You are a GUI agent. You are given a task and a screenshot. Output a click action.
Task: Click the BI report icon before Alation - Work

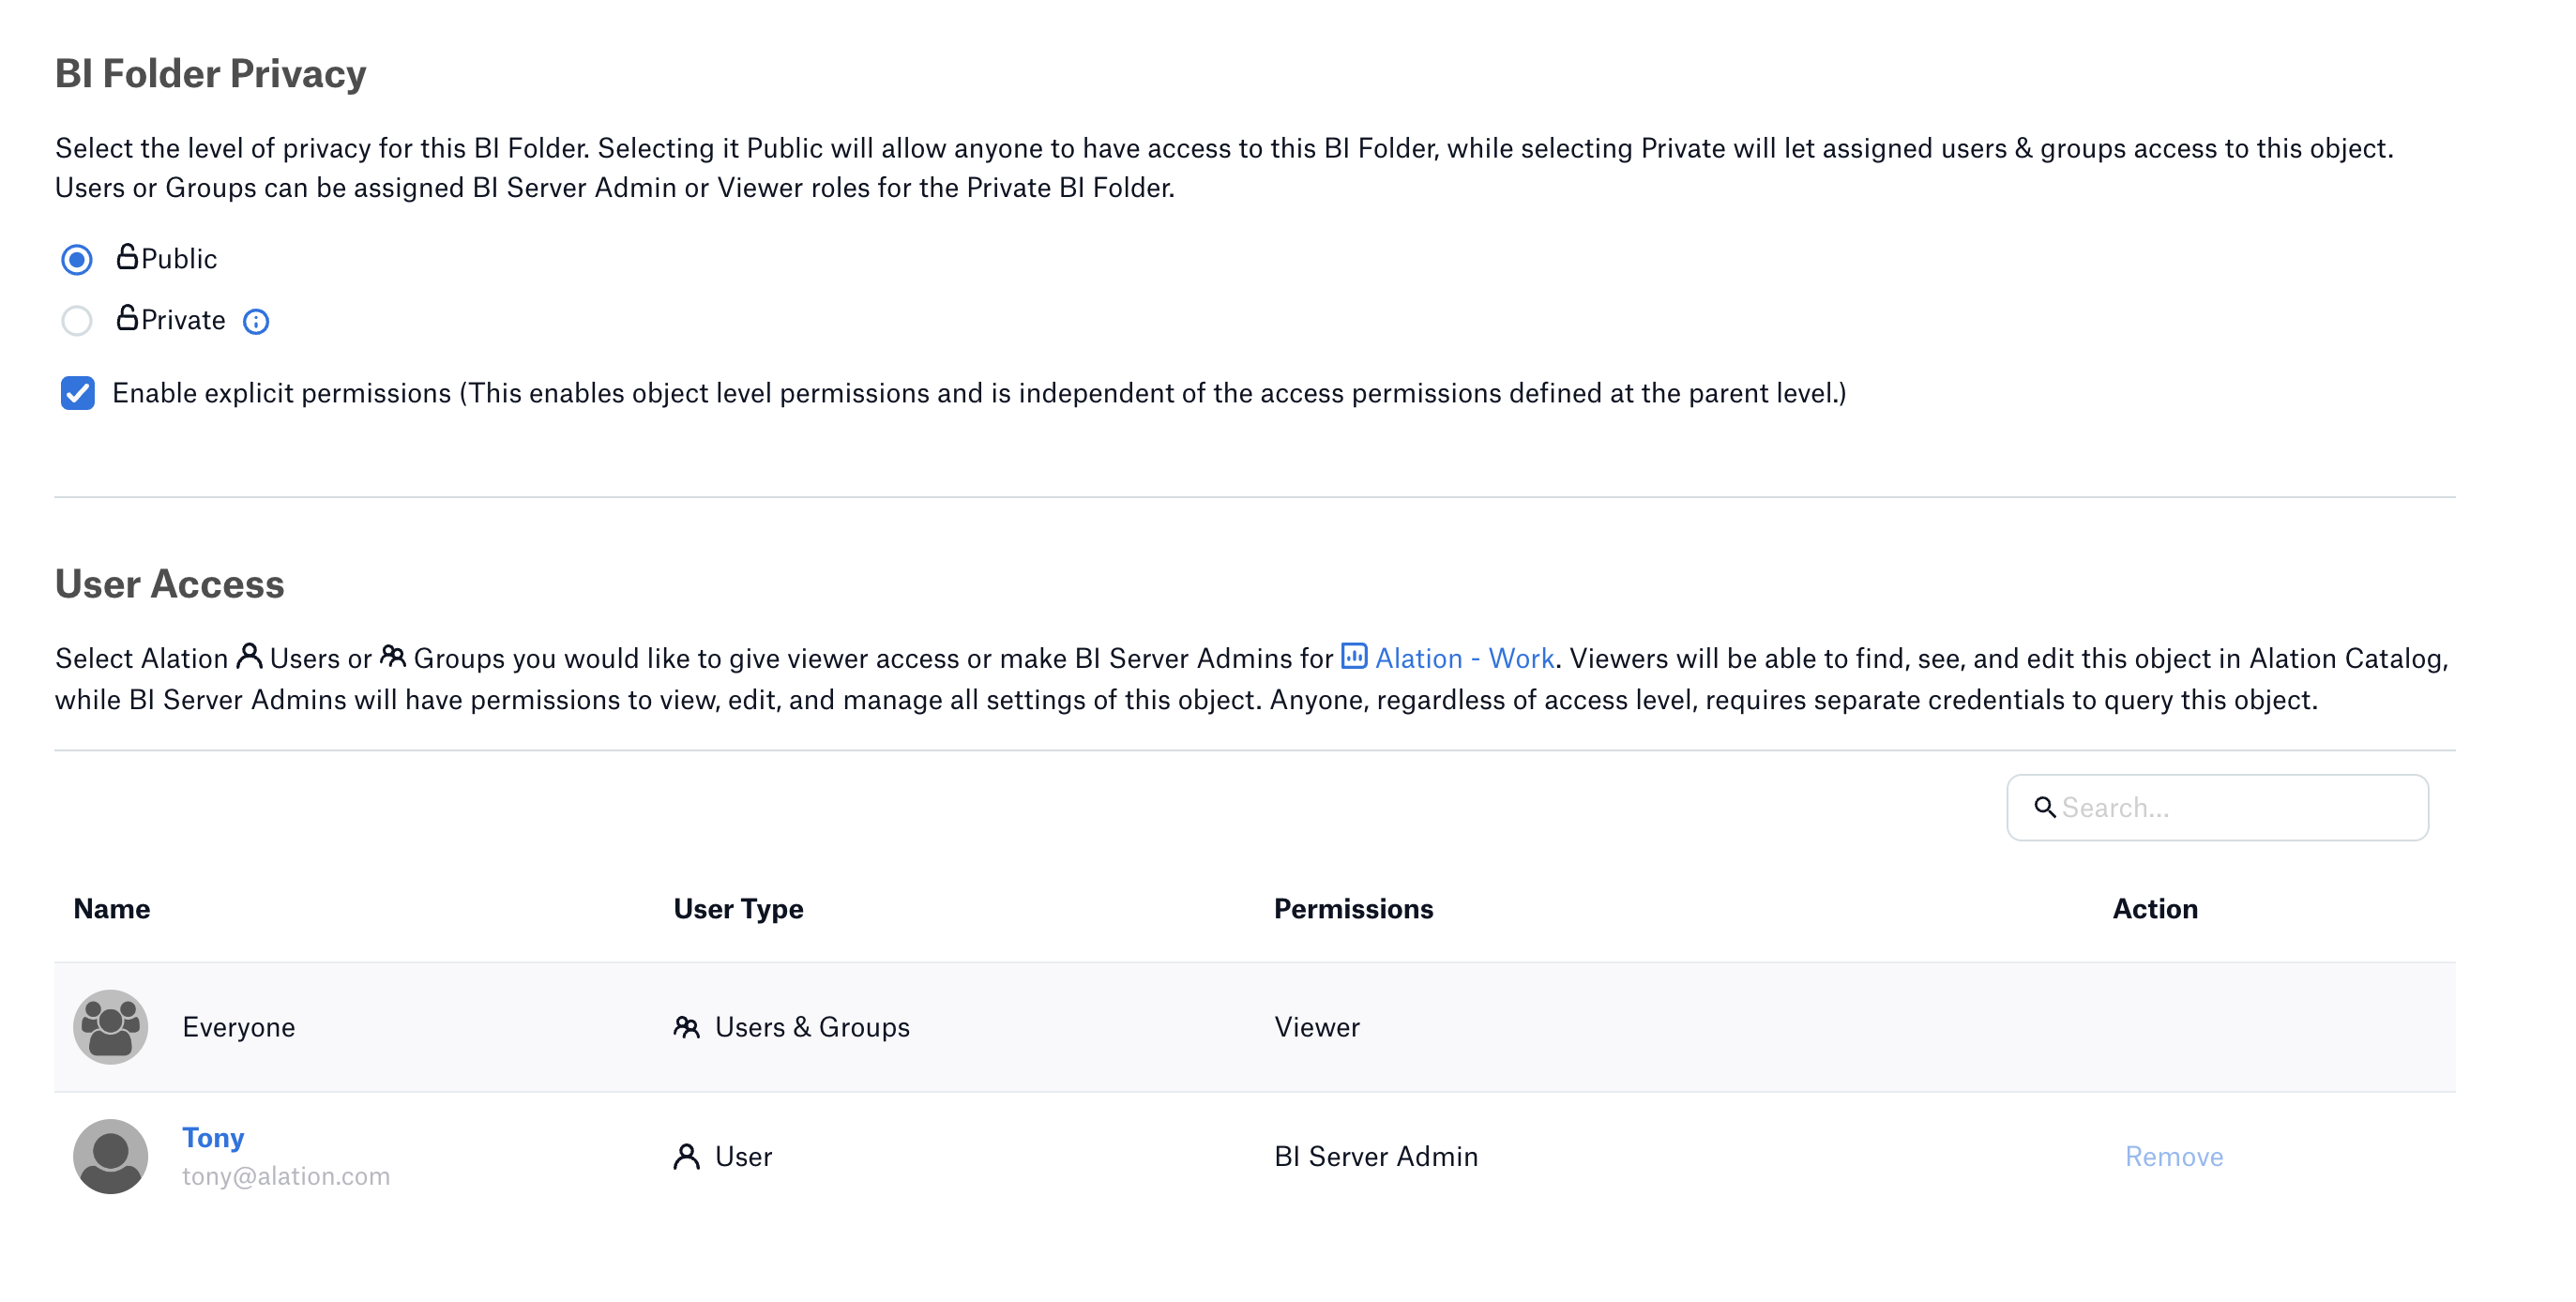[x=1354, y=656]
